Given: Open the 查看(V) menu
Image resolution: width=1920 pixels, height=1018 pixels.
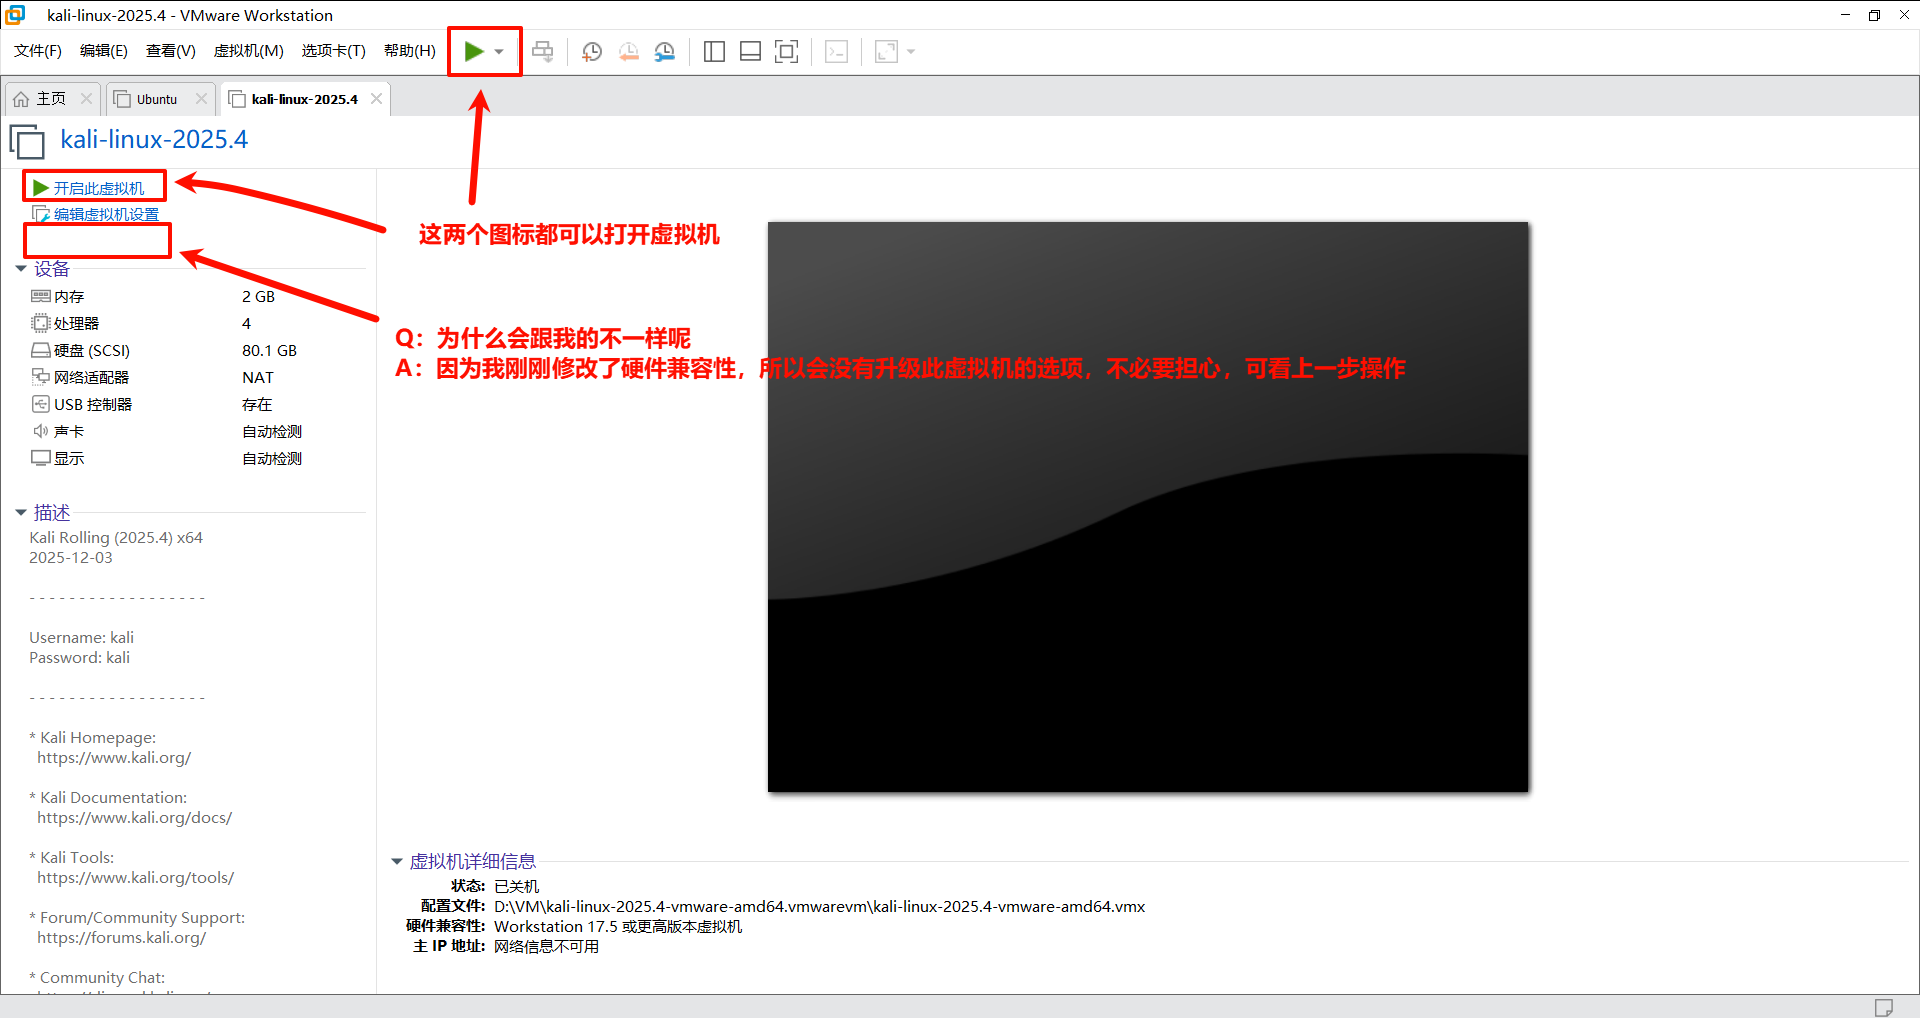Looking at the screenshot, I should coord(170,51).
